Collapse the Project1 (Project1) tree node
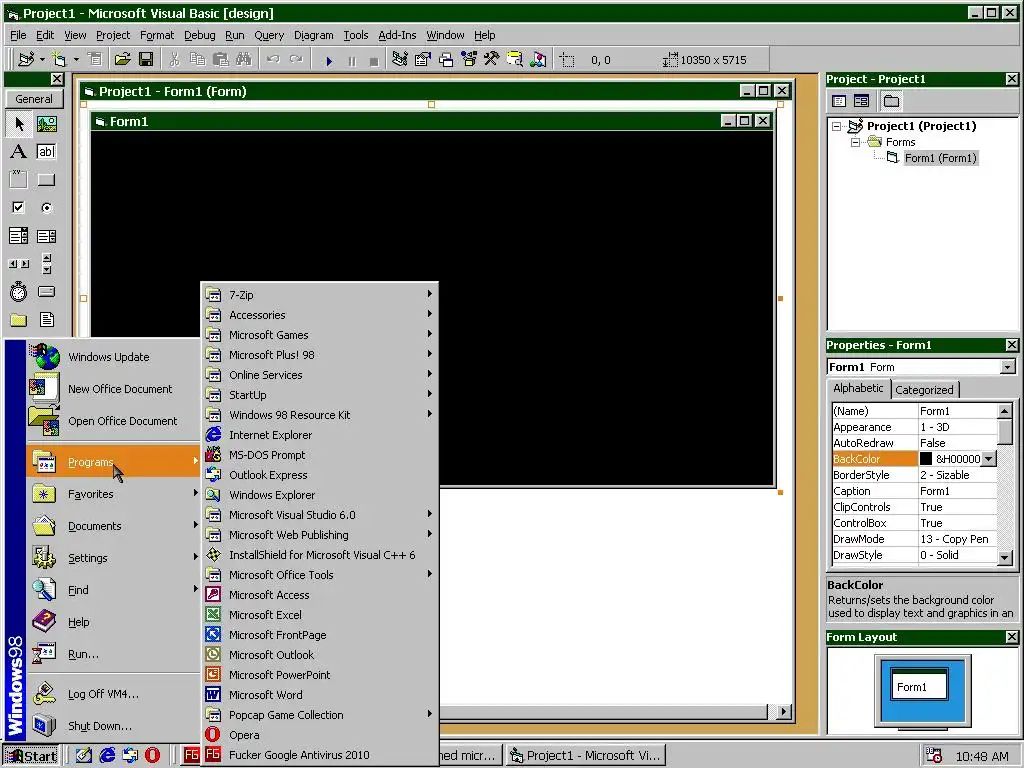This screenshot has width=1024, height=768. 837,127
